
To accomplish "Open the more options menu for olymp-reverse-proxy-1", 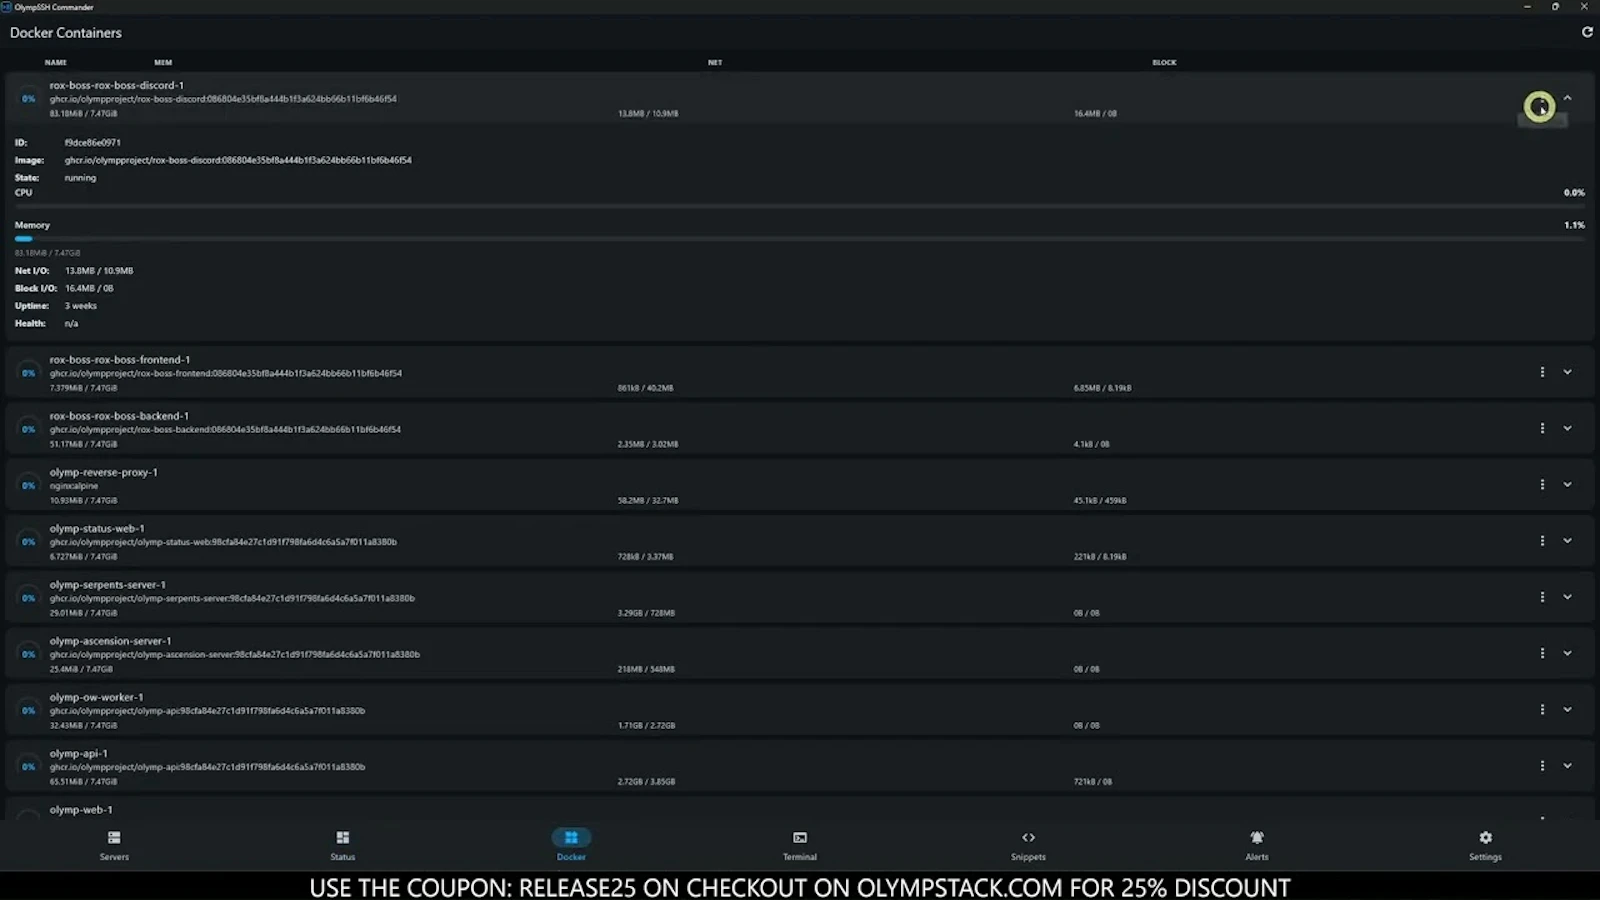I will [1542, 484].
